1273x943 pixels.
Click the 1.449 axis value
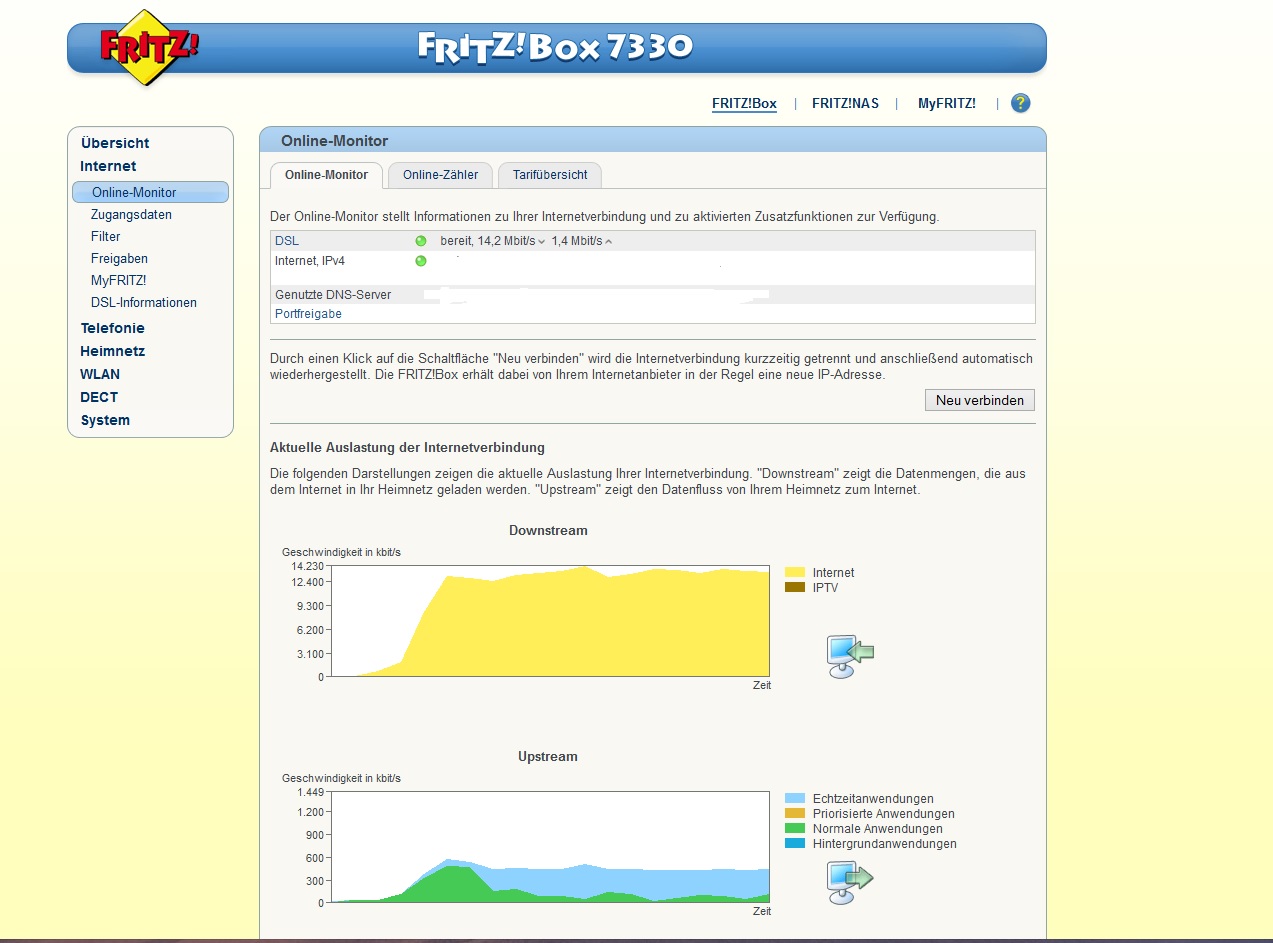click(311, 793)
